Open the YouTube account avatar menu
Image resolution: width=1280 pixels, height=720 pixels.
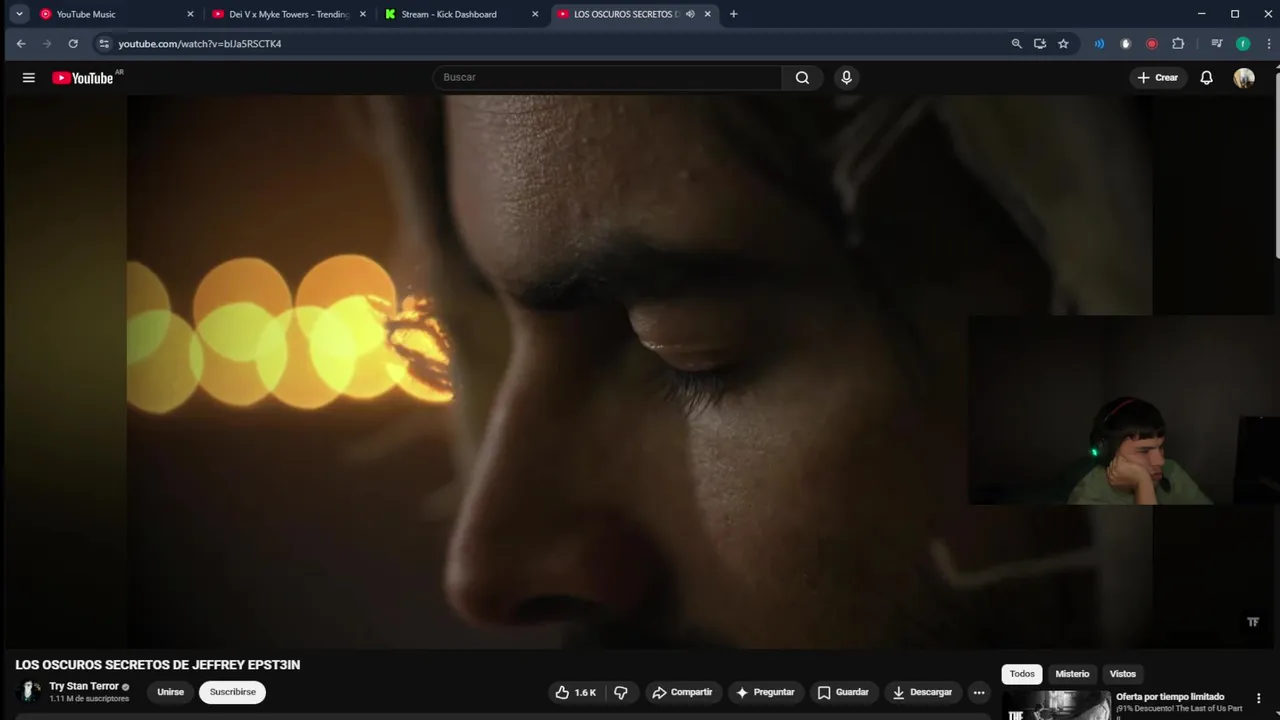pyautogui.click(x=1244, y=78)
